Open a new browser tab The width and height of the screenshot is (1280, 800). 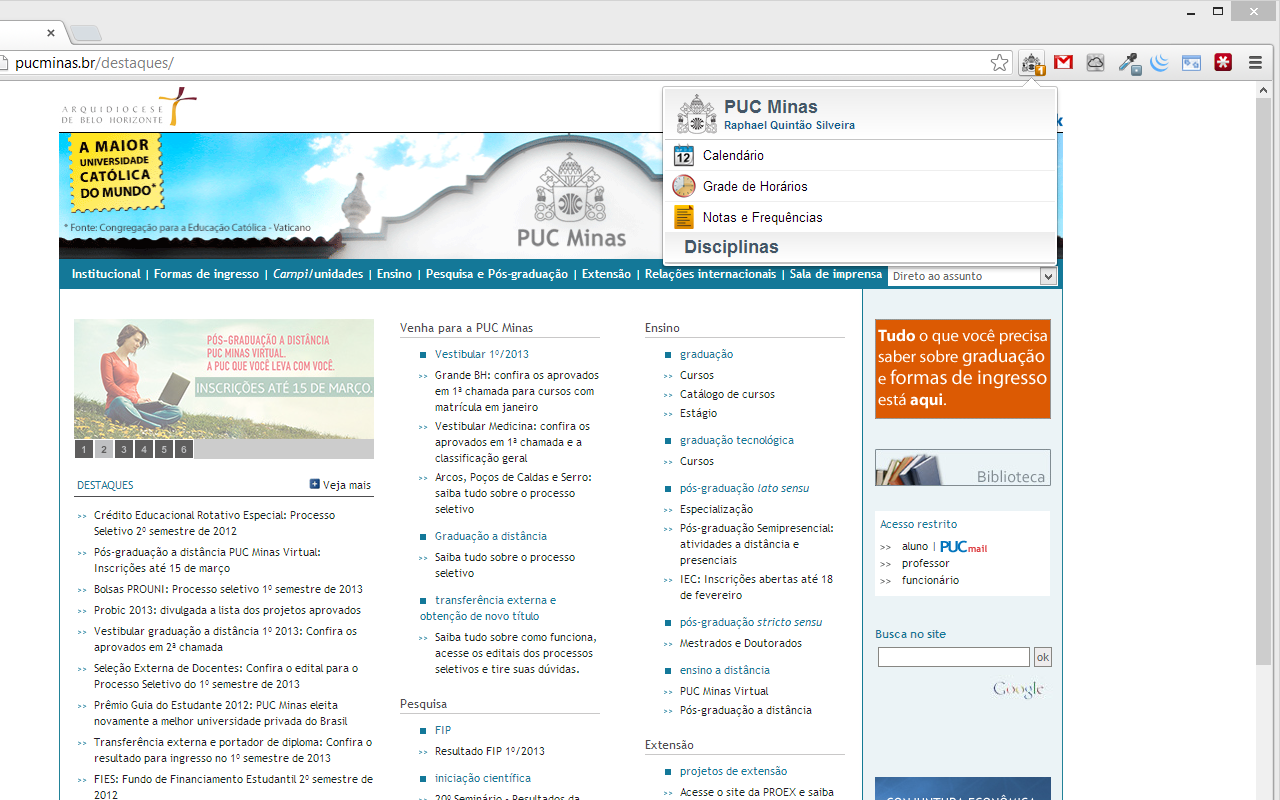click(x=84, y=33)
